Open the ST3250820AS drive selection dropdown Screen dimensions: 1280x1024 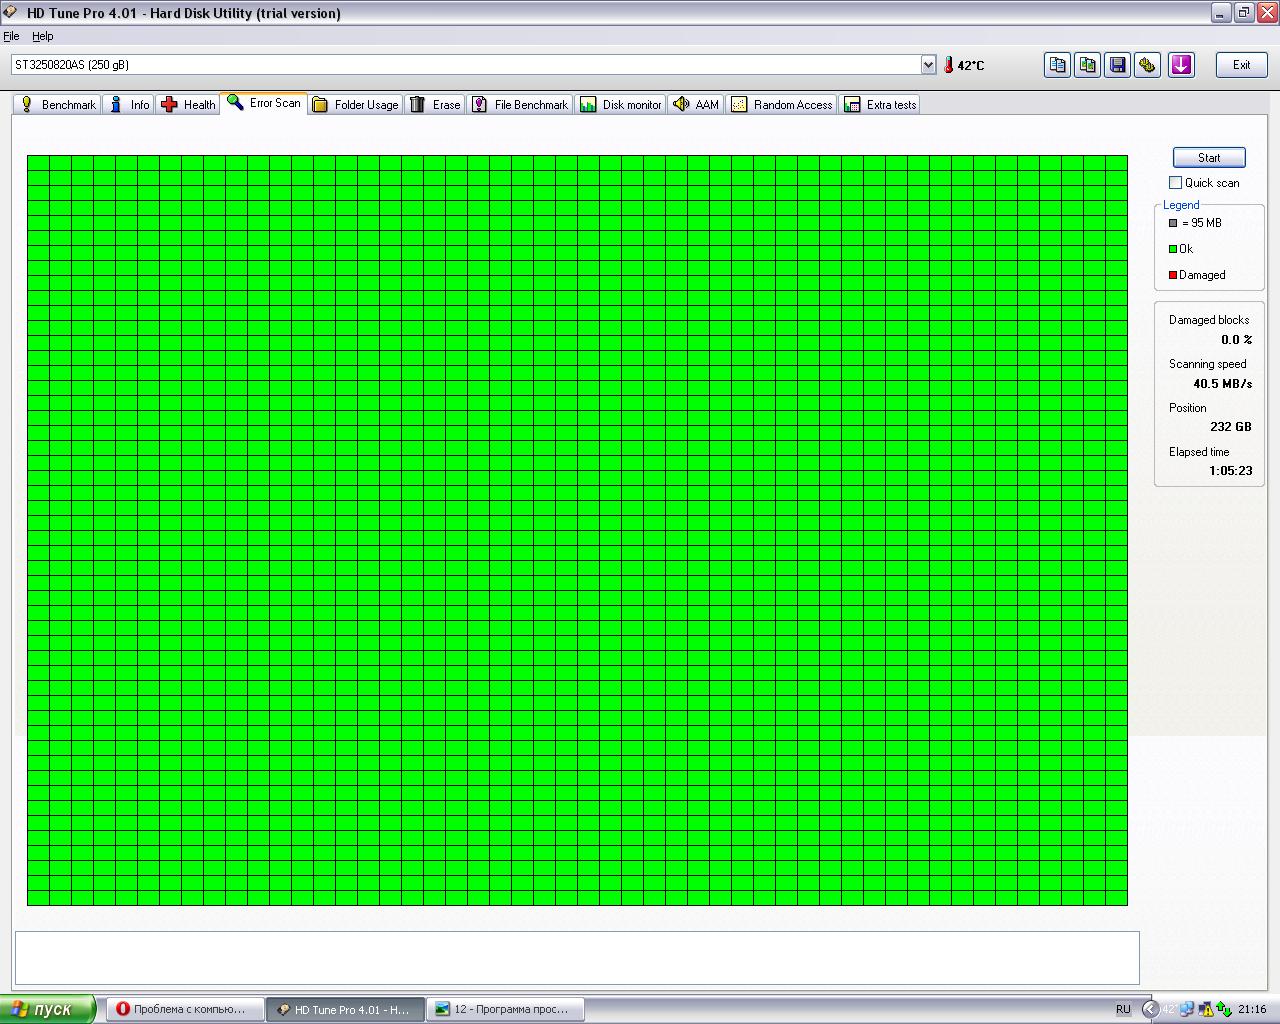coord(928,65)
